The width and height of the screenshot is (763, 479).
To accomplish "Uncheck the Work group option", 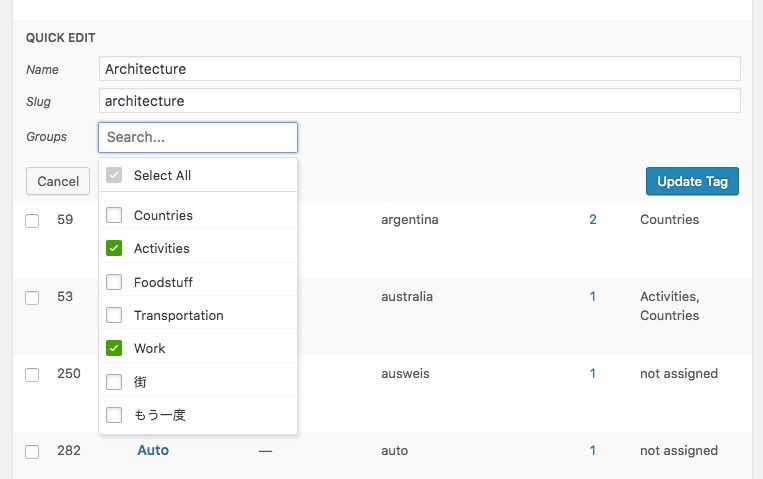I will [x=114, y=348].
